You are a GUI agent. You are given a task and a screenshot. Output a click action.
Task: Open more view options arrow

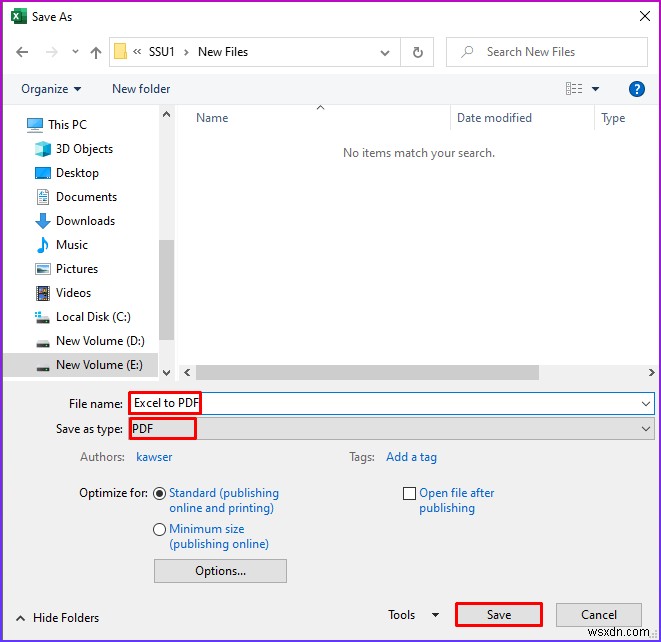595,89
